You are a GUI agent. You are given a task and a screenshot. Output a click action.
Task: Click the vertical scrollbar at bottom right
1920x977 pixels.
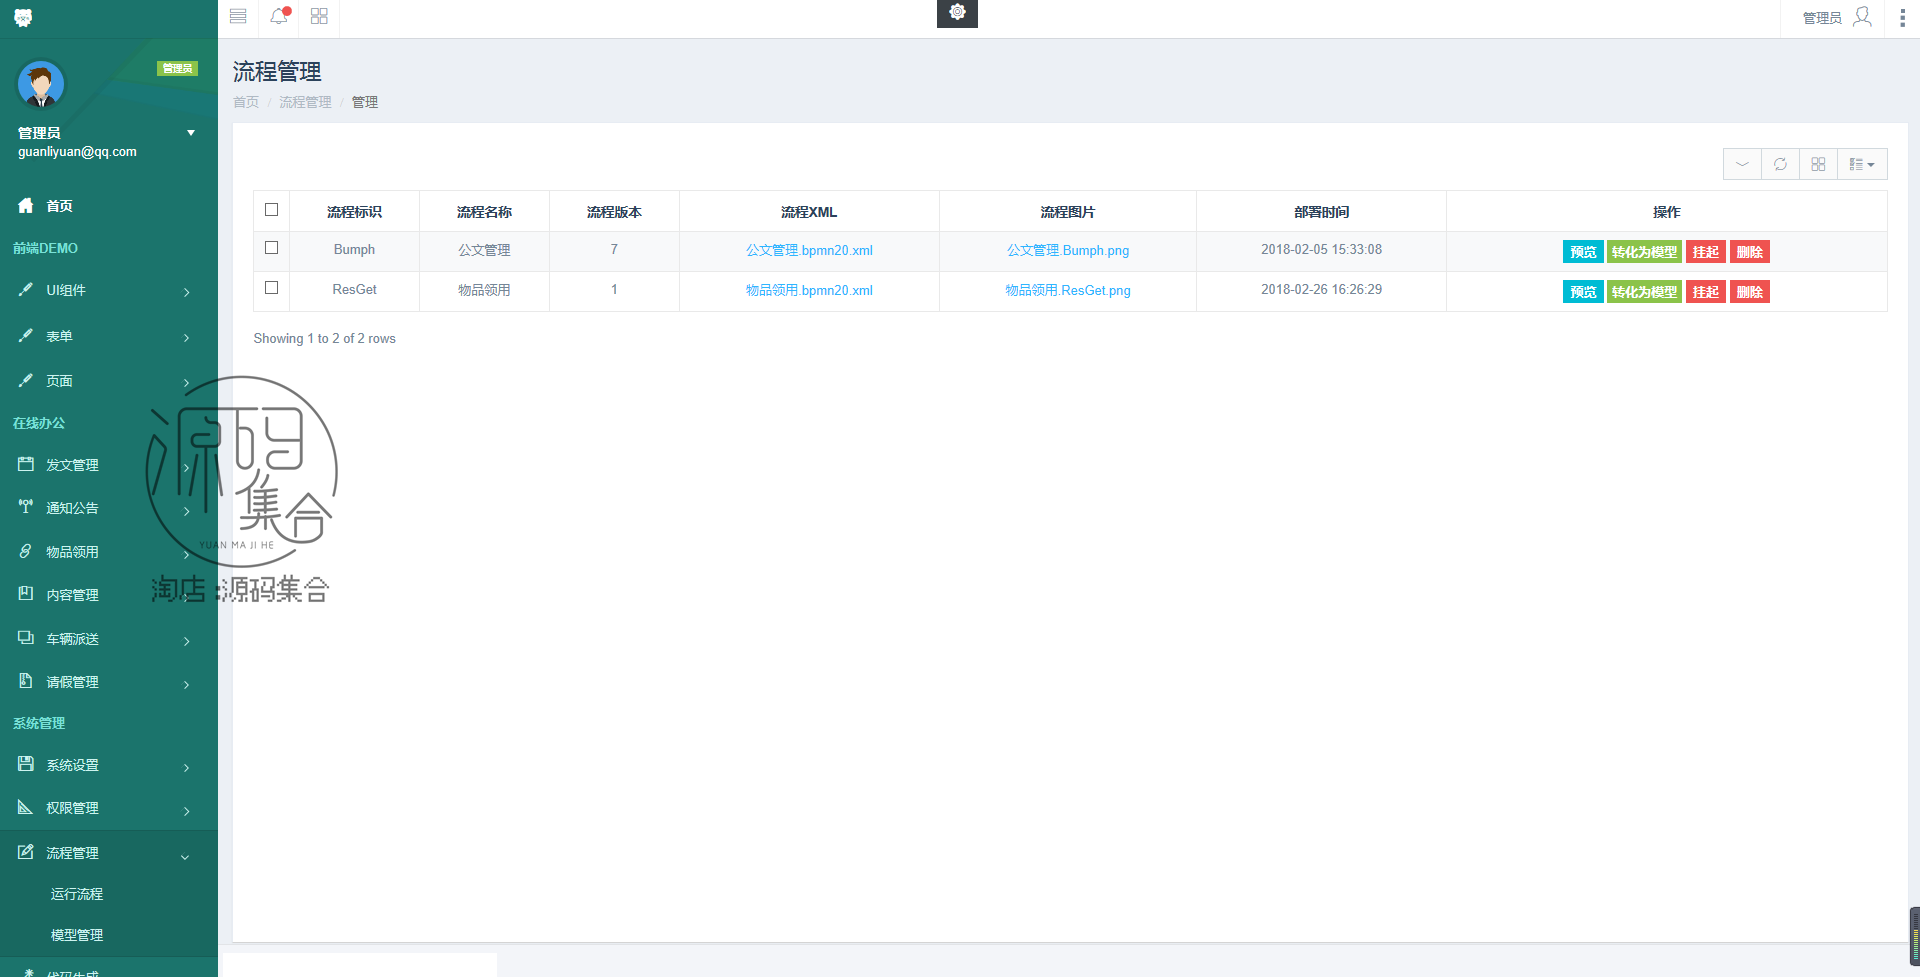(1914, 936)
